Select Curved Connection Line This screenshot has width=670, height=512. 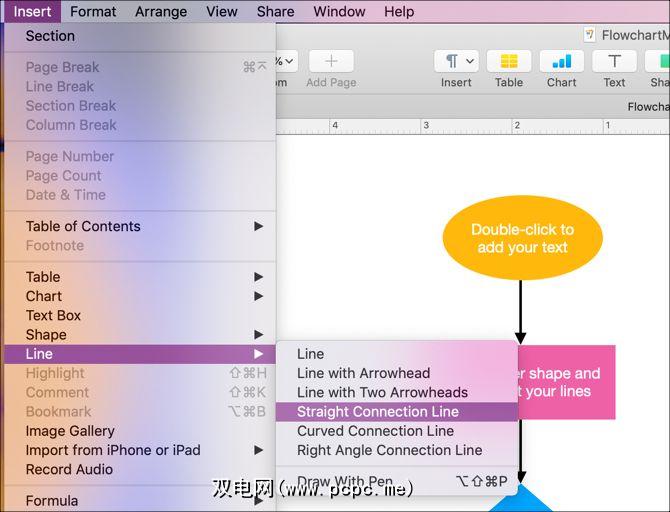[x=397, y=431]
